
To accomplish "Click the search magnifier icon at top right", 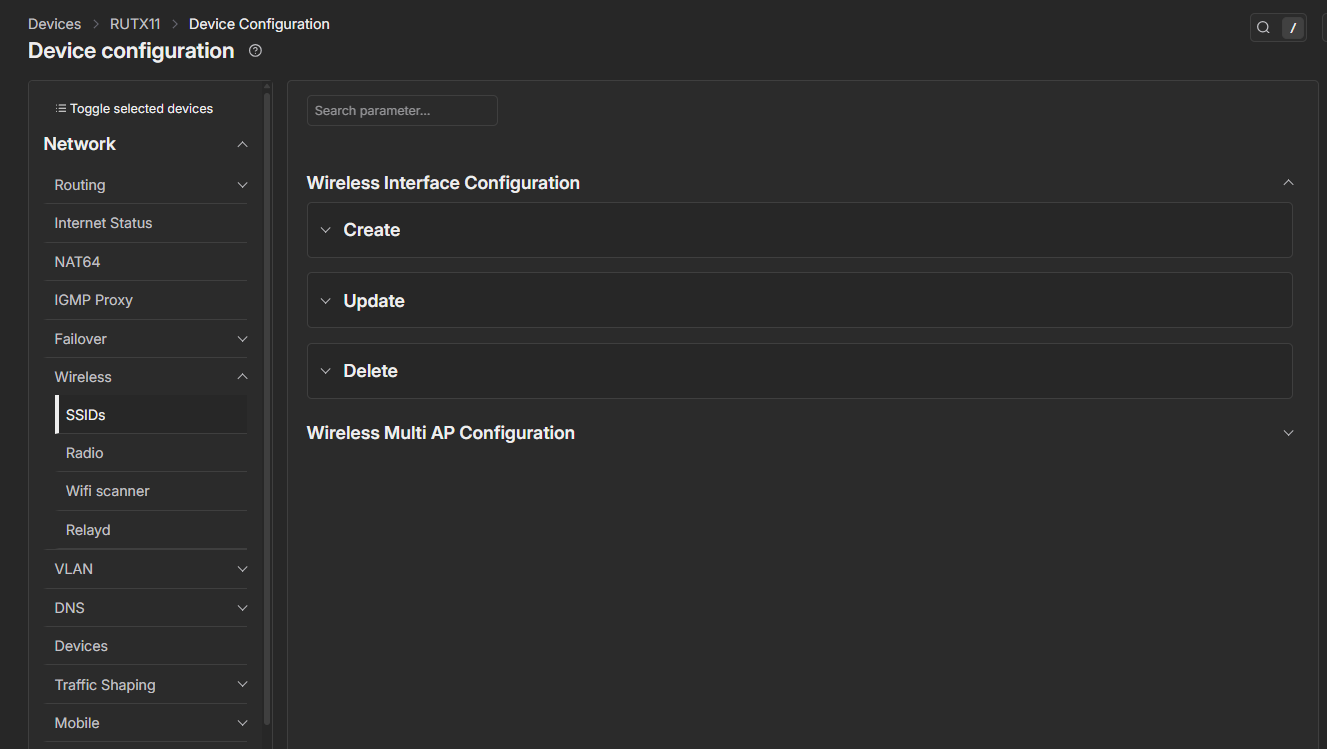I will point(1263,28).
